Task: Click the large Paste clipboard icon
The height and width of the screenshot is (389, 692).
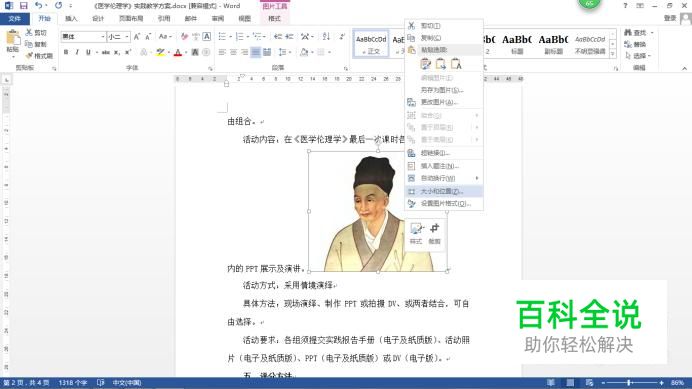Action: (12, 38)
